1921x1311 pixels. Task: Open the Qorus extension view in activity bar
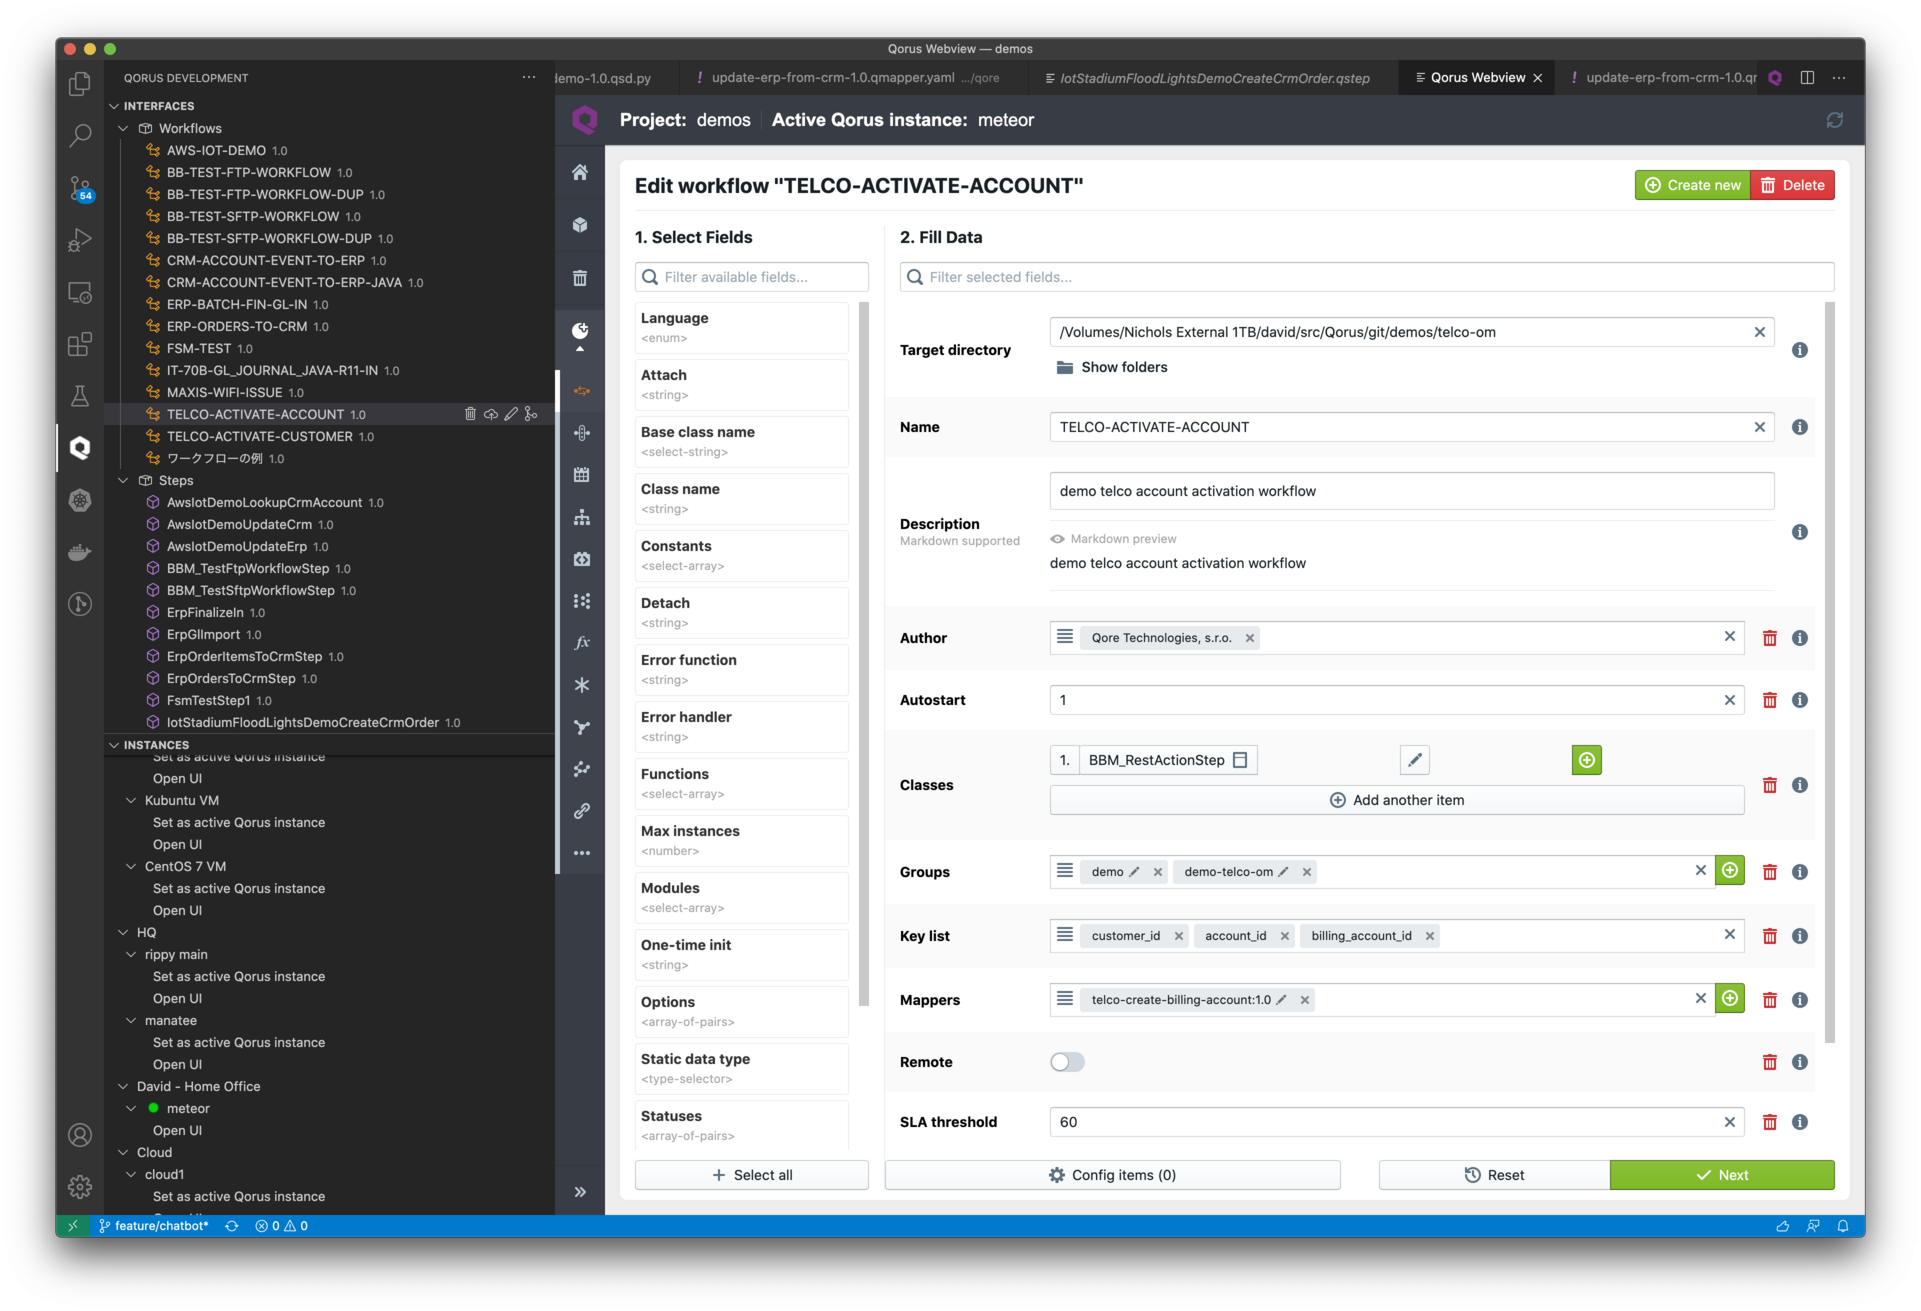(80, 447)
